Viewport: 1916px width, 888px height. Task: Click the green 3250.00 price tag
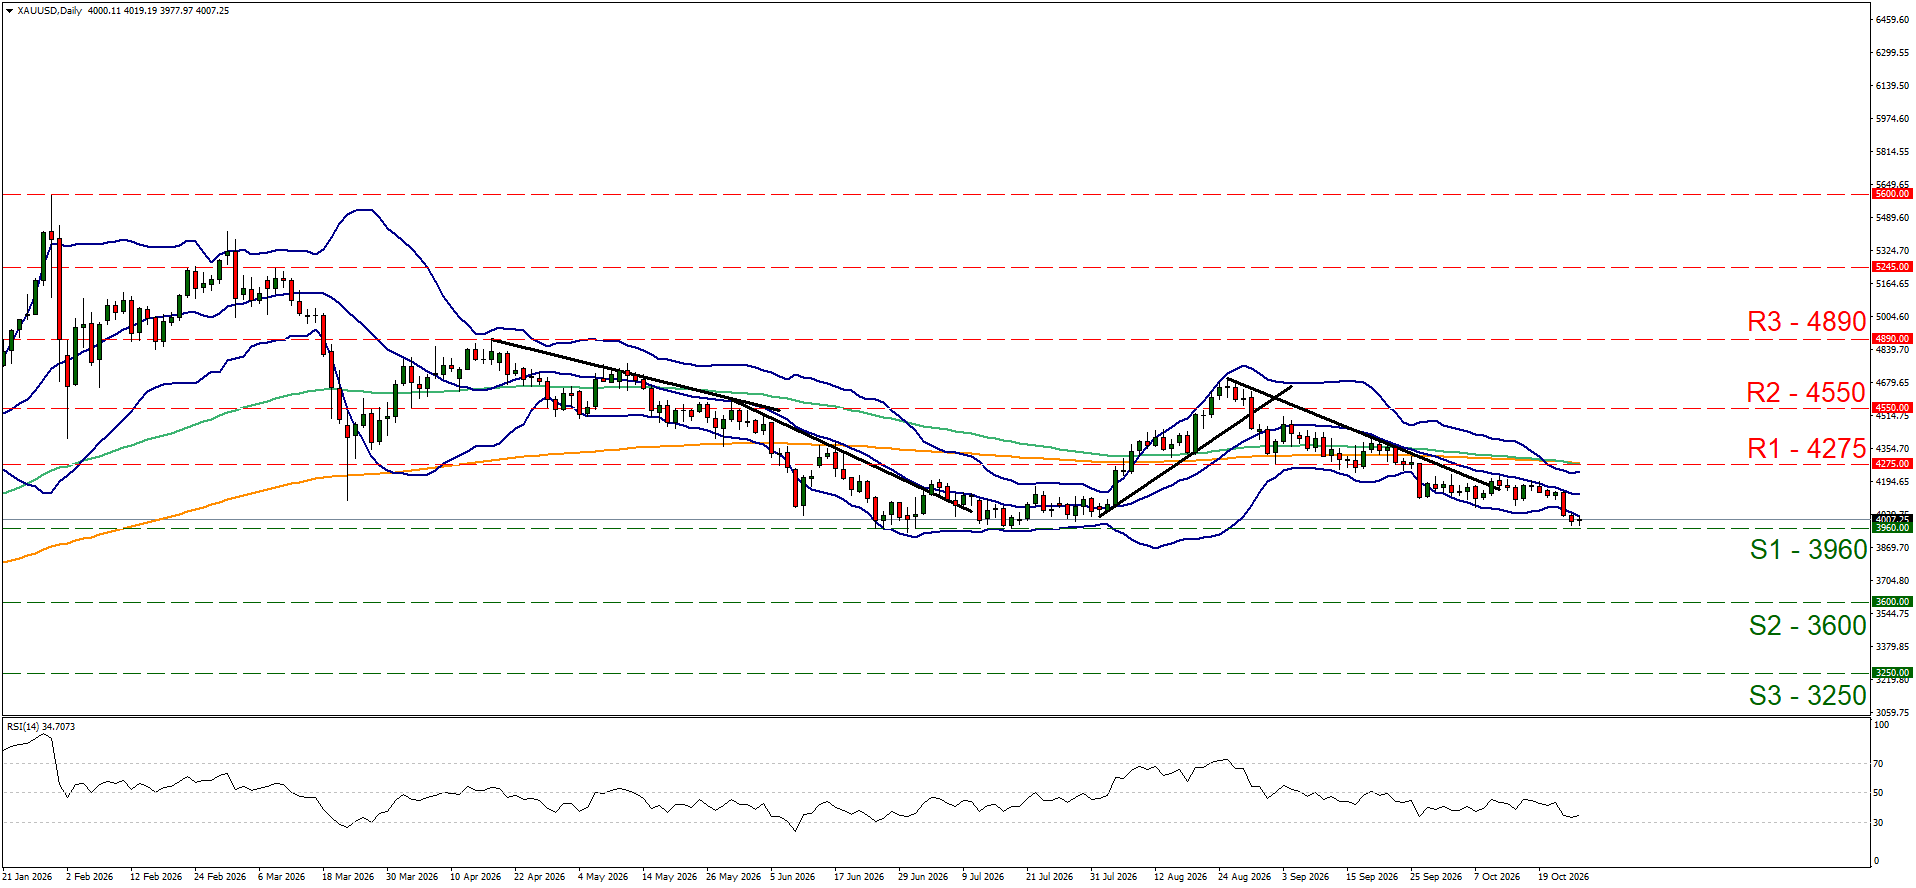click(x=1892, y=673)
